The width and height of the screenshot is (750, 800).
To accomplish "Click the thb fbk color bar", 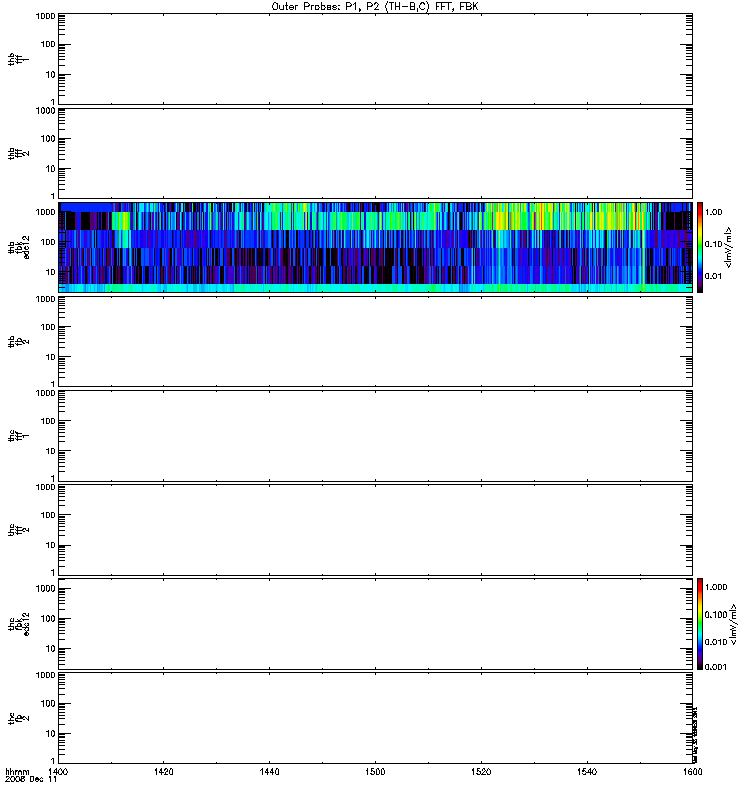I will pyautogui.click(x=700, y=247).
